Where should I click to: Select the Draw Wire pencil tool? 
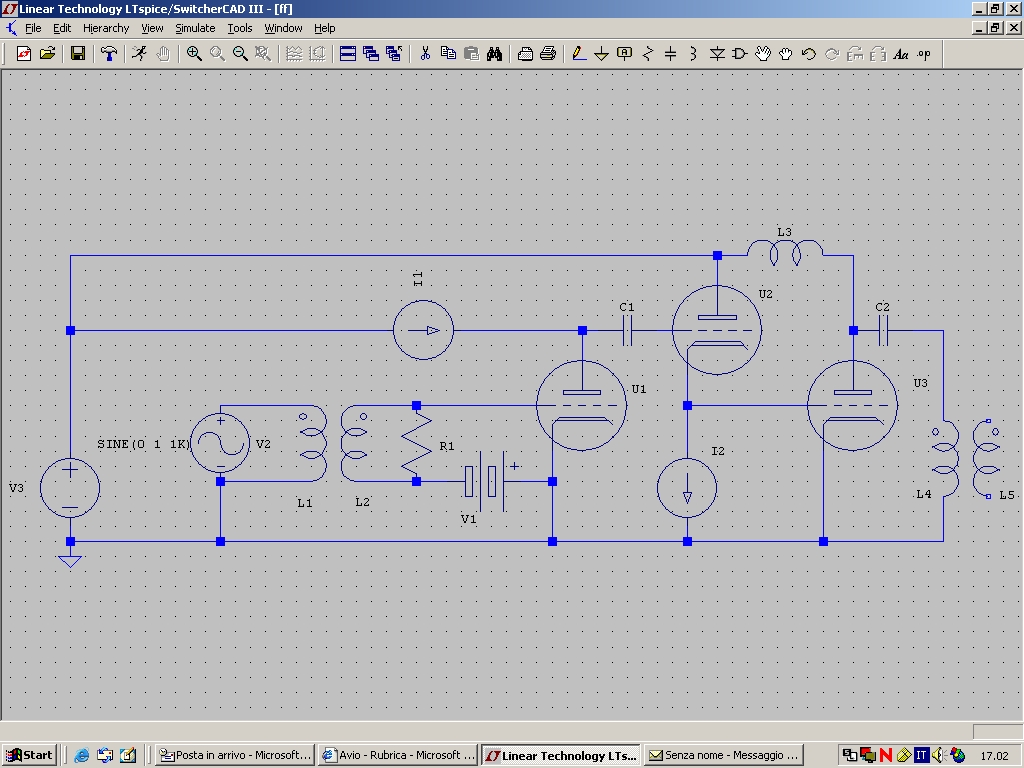pos(579,54)
